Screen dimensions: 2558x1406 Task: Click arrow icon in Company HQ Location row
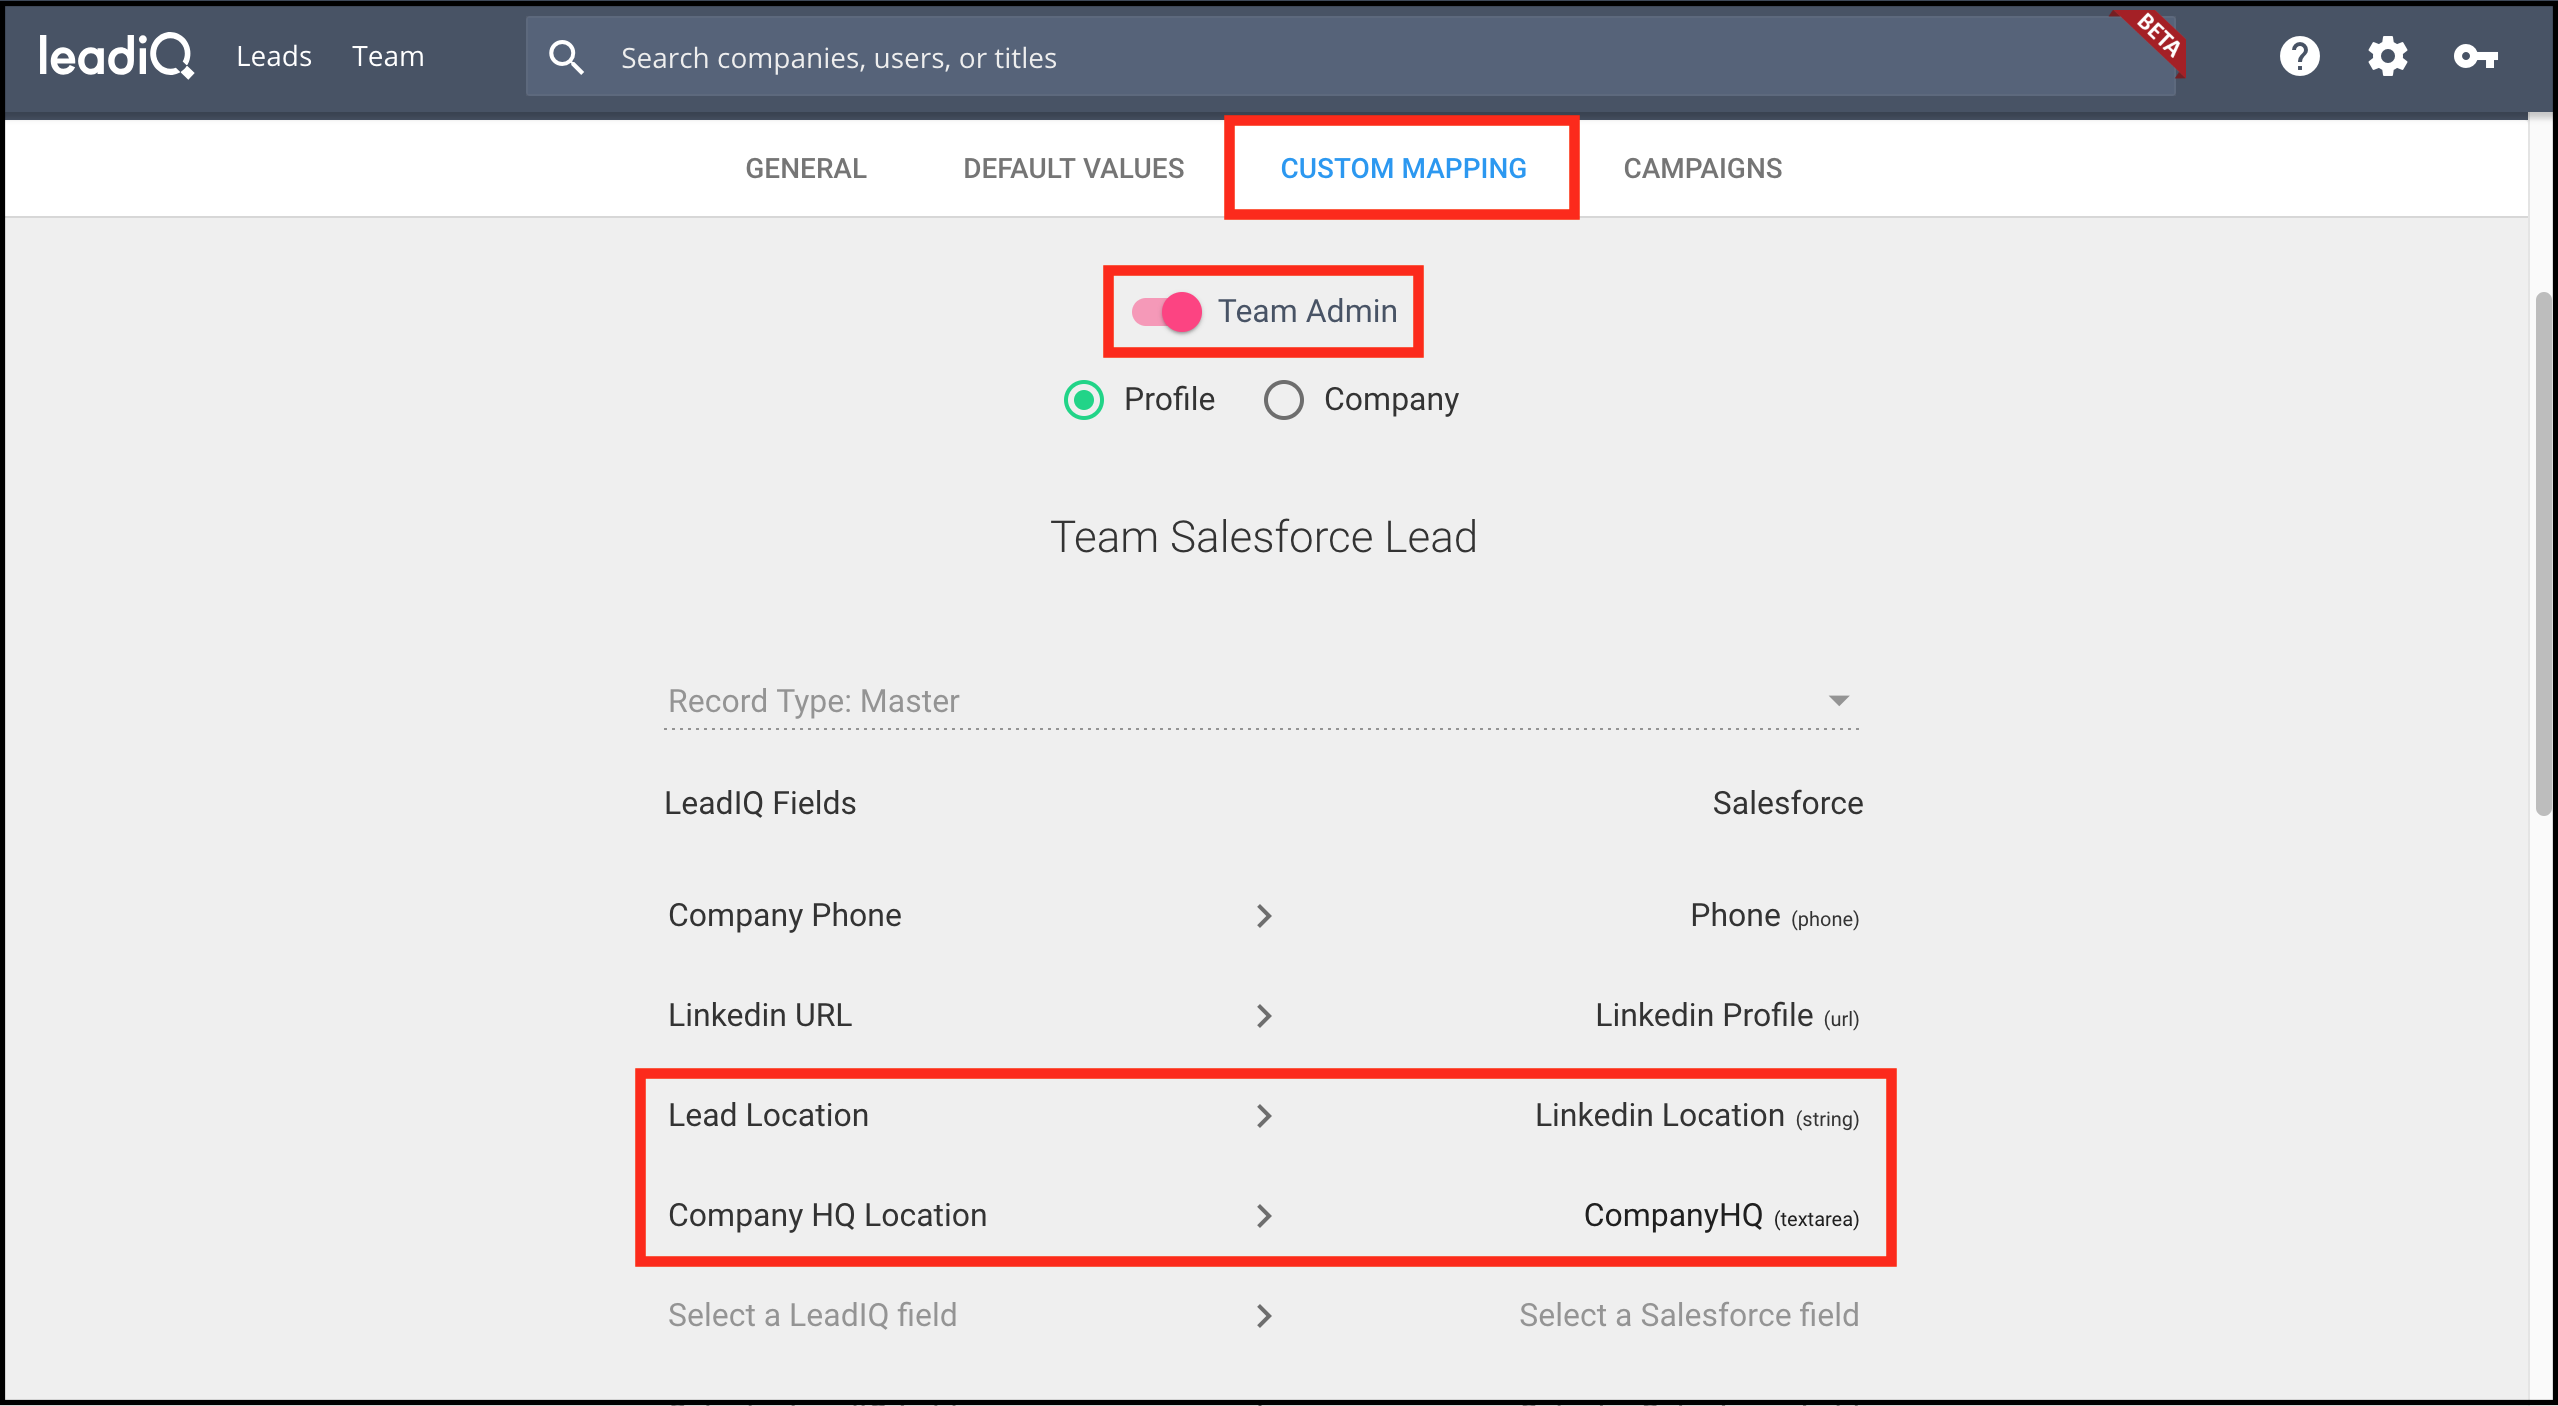[x=1264, y=1216]
